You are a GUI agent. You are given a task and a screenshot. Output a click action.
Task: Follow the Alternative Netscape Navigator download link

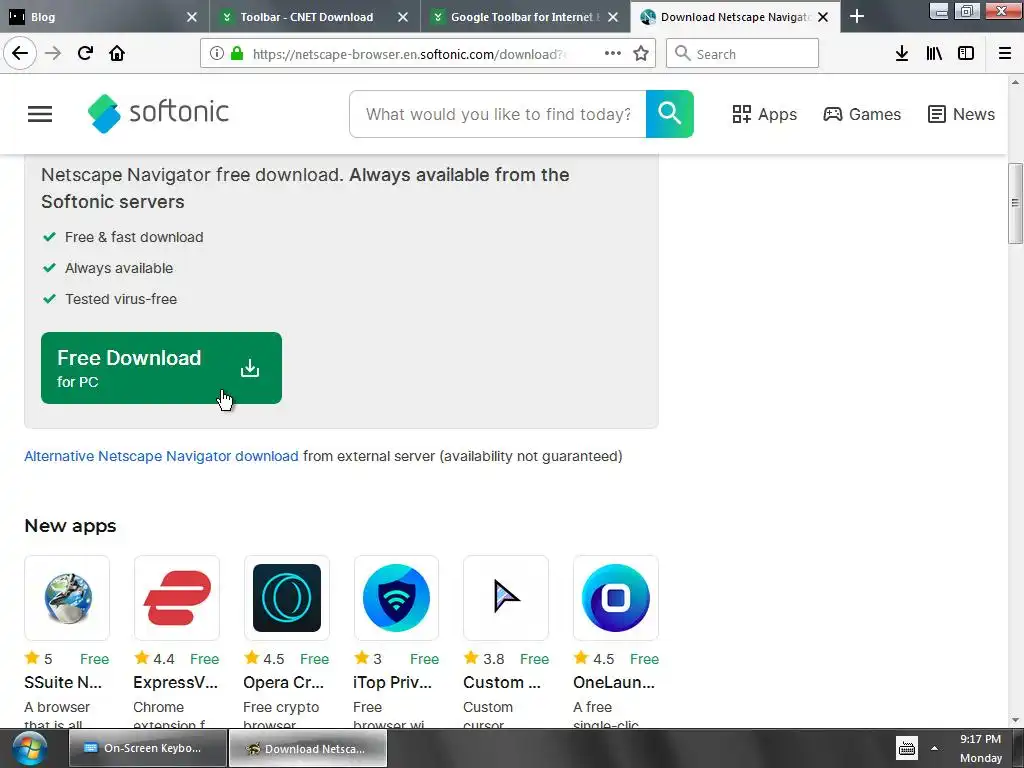[x=161, y=456]
